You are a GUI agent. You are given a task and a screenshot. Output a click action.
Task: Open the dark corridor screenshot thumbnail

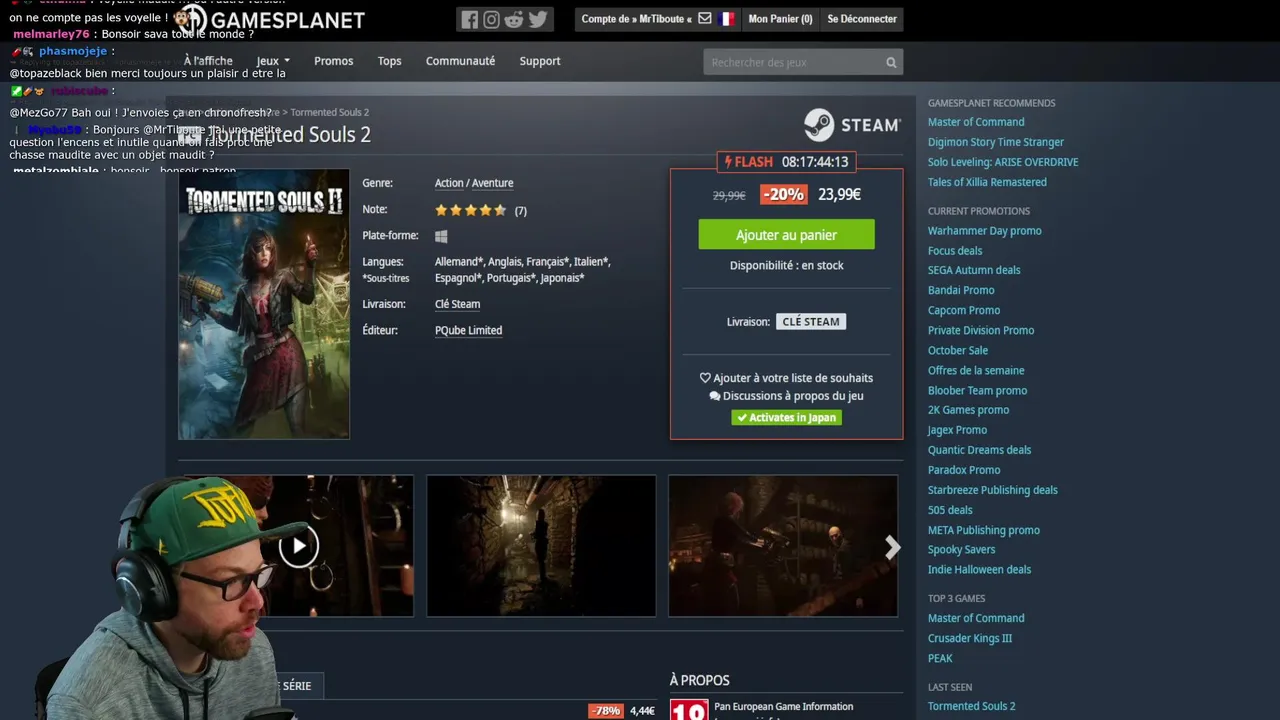coord(541,546)
